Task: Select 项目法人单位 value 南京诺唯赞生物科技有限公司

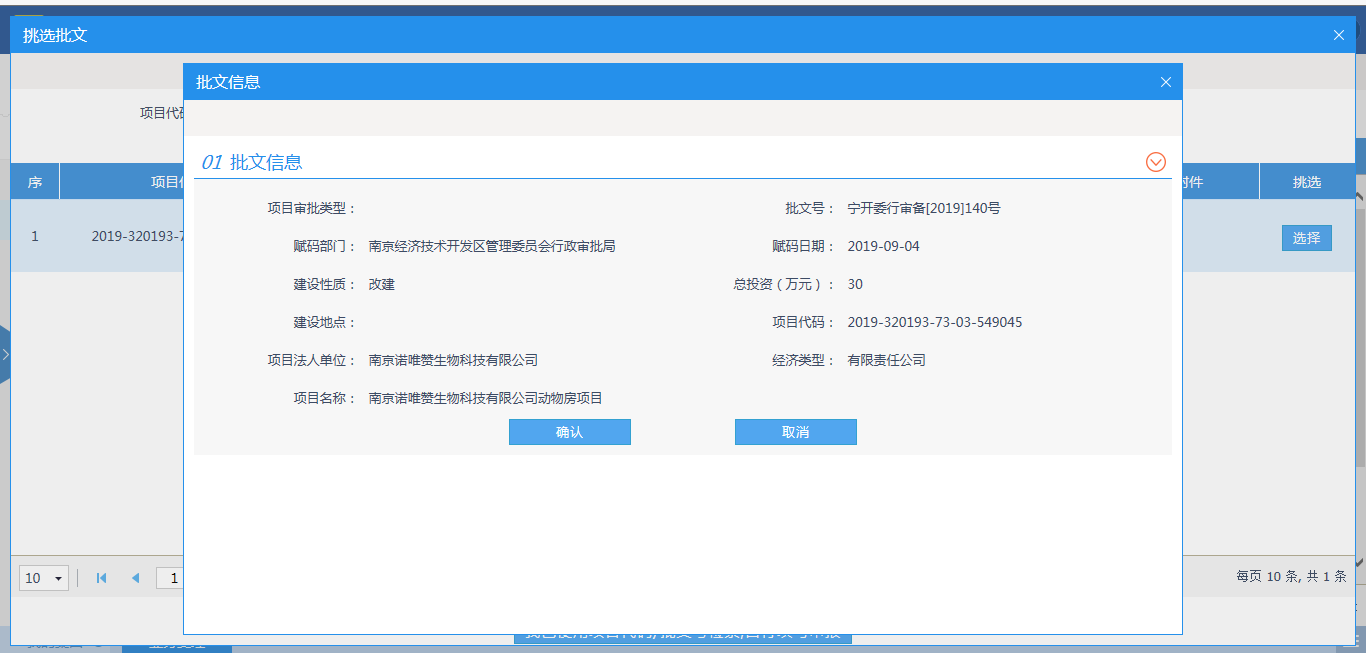Action: (x=453, y=361)
